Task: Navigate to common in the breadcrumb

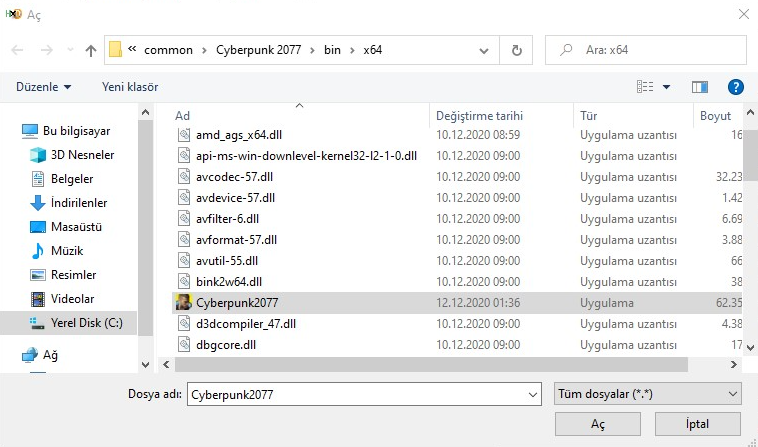Action: pyautogui.click(x=168, y=50)
